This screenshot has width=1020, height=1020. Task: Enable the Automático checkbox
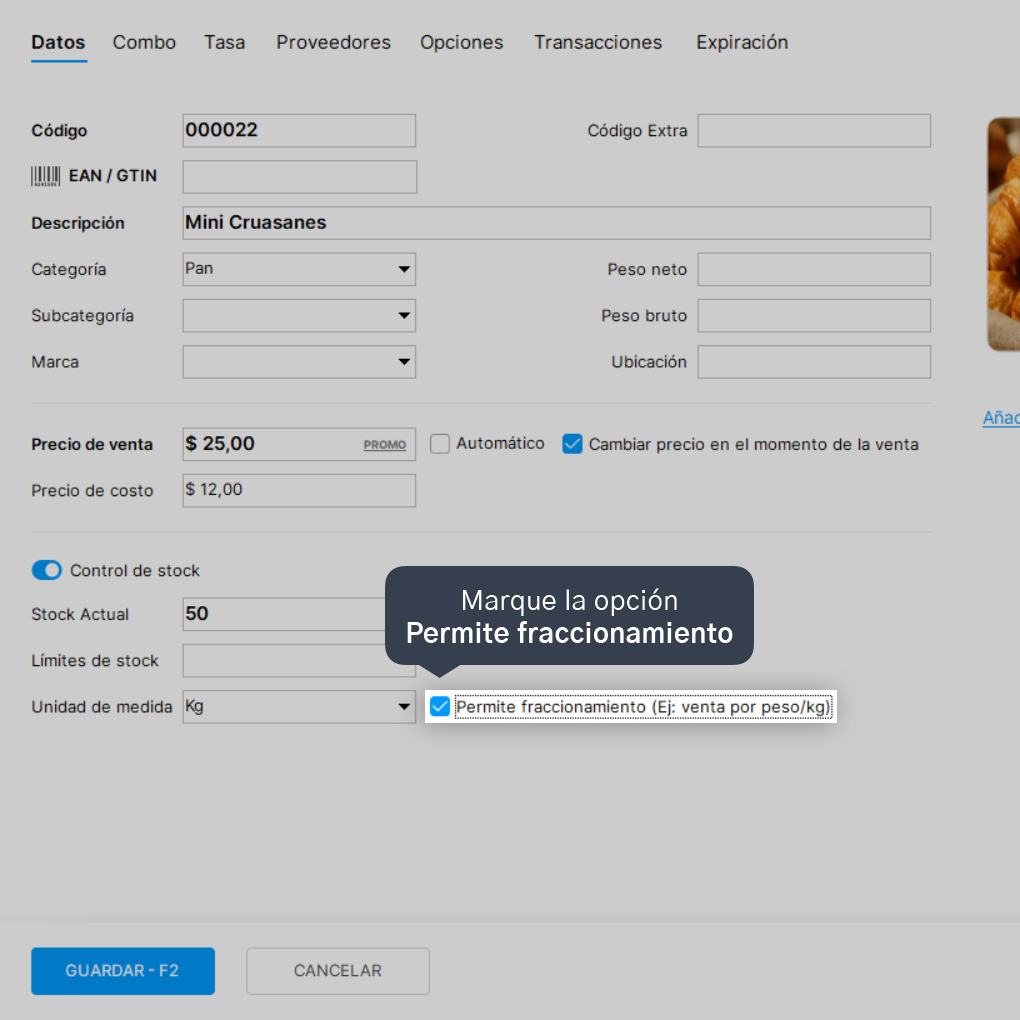click(x=440, y=444)
